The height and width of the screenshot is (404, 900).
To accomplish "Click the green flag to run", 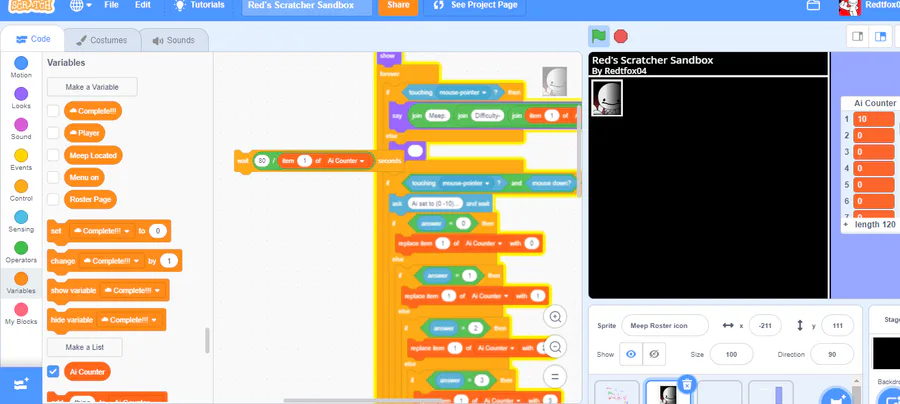I will [599, 36].
